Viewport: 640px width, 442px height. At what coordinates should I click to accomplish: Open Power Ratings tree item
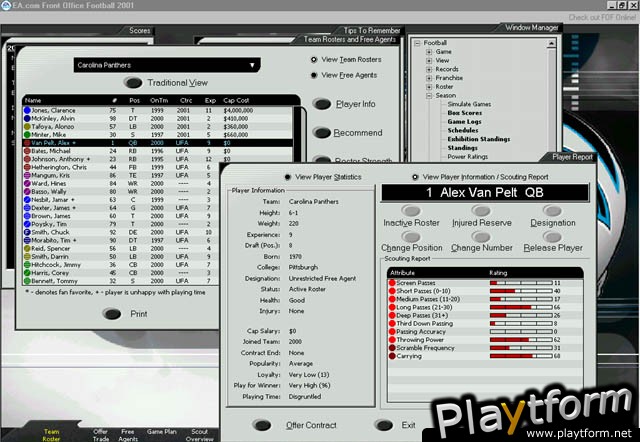tap(467, 157)
